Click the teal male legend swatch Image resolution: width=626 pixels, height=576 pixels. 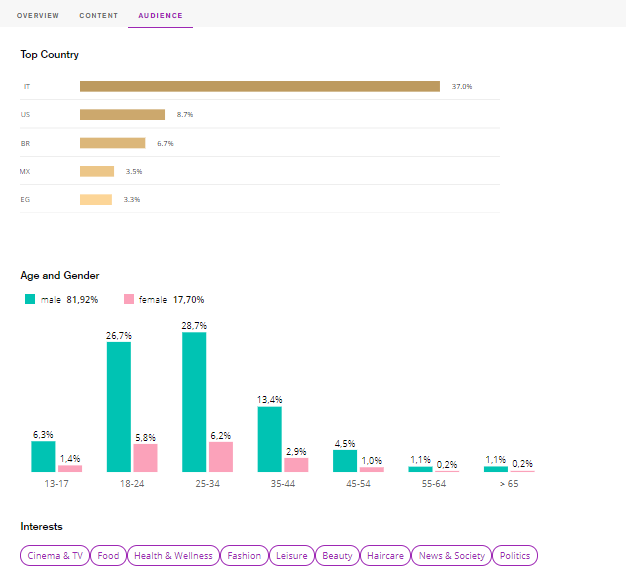coord(30,299)
